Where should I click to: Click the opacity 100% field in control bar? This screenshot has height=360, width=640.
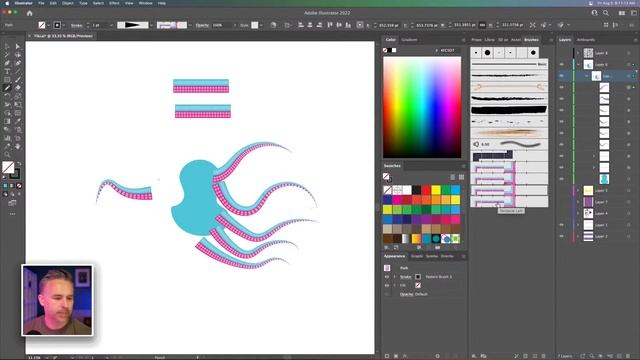221,25
